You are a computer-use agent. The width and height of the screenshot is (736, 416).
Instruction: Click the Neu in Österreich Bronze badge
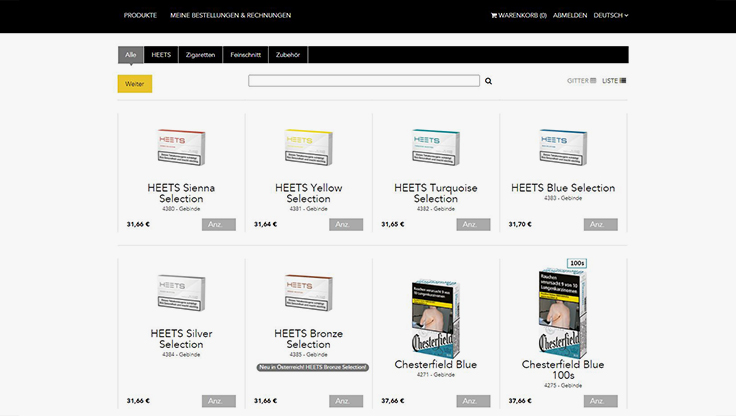click(313, 367)
